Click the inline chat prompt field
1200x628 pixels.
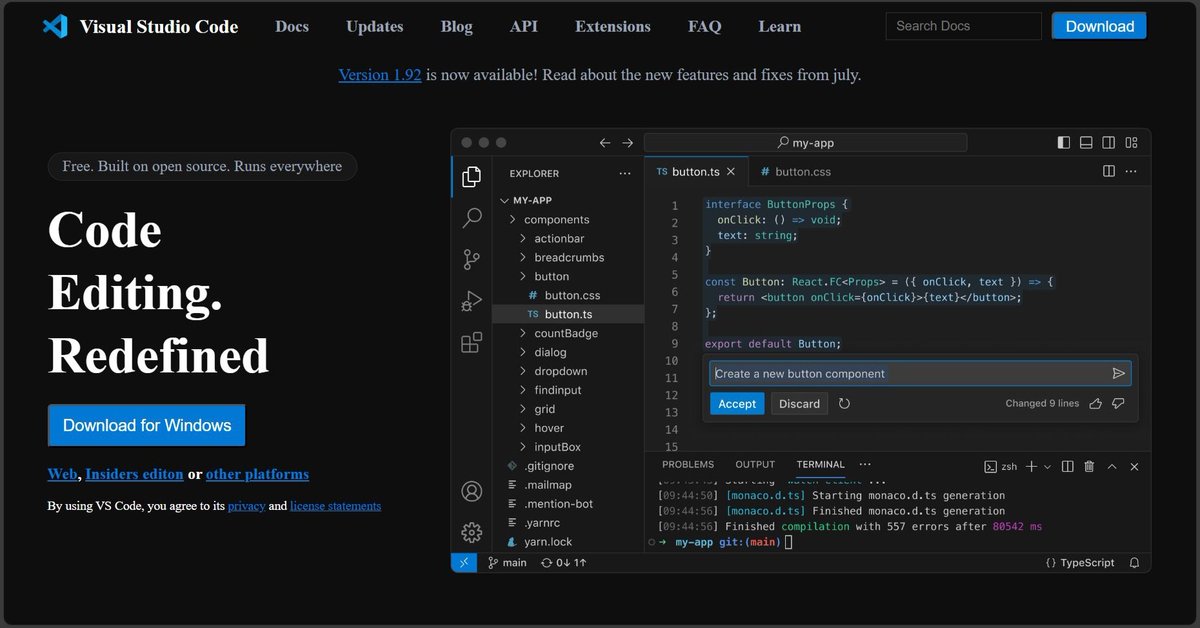921,374
